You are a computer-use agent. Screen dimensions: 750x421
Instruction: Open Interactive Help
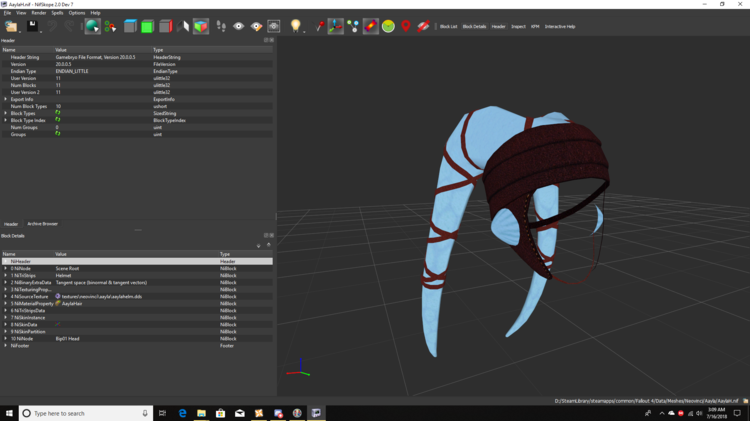[560, 27]
